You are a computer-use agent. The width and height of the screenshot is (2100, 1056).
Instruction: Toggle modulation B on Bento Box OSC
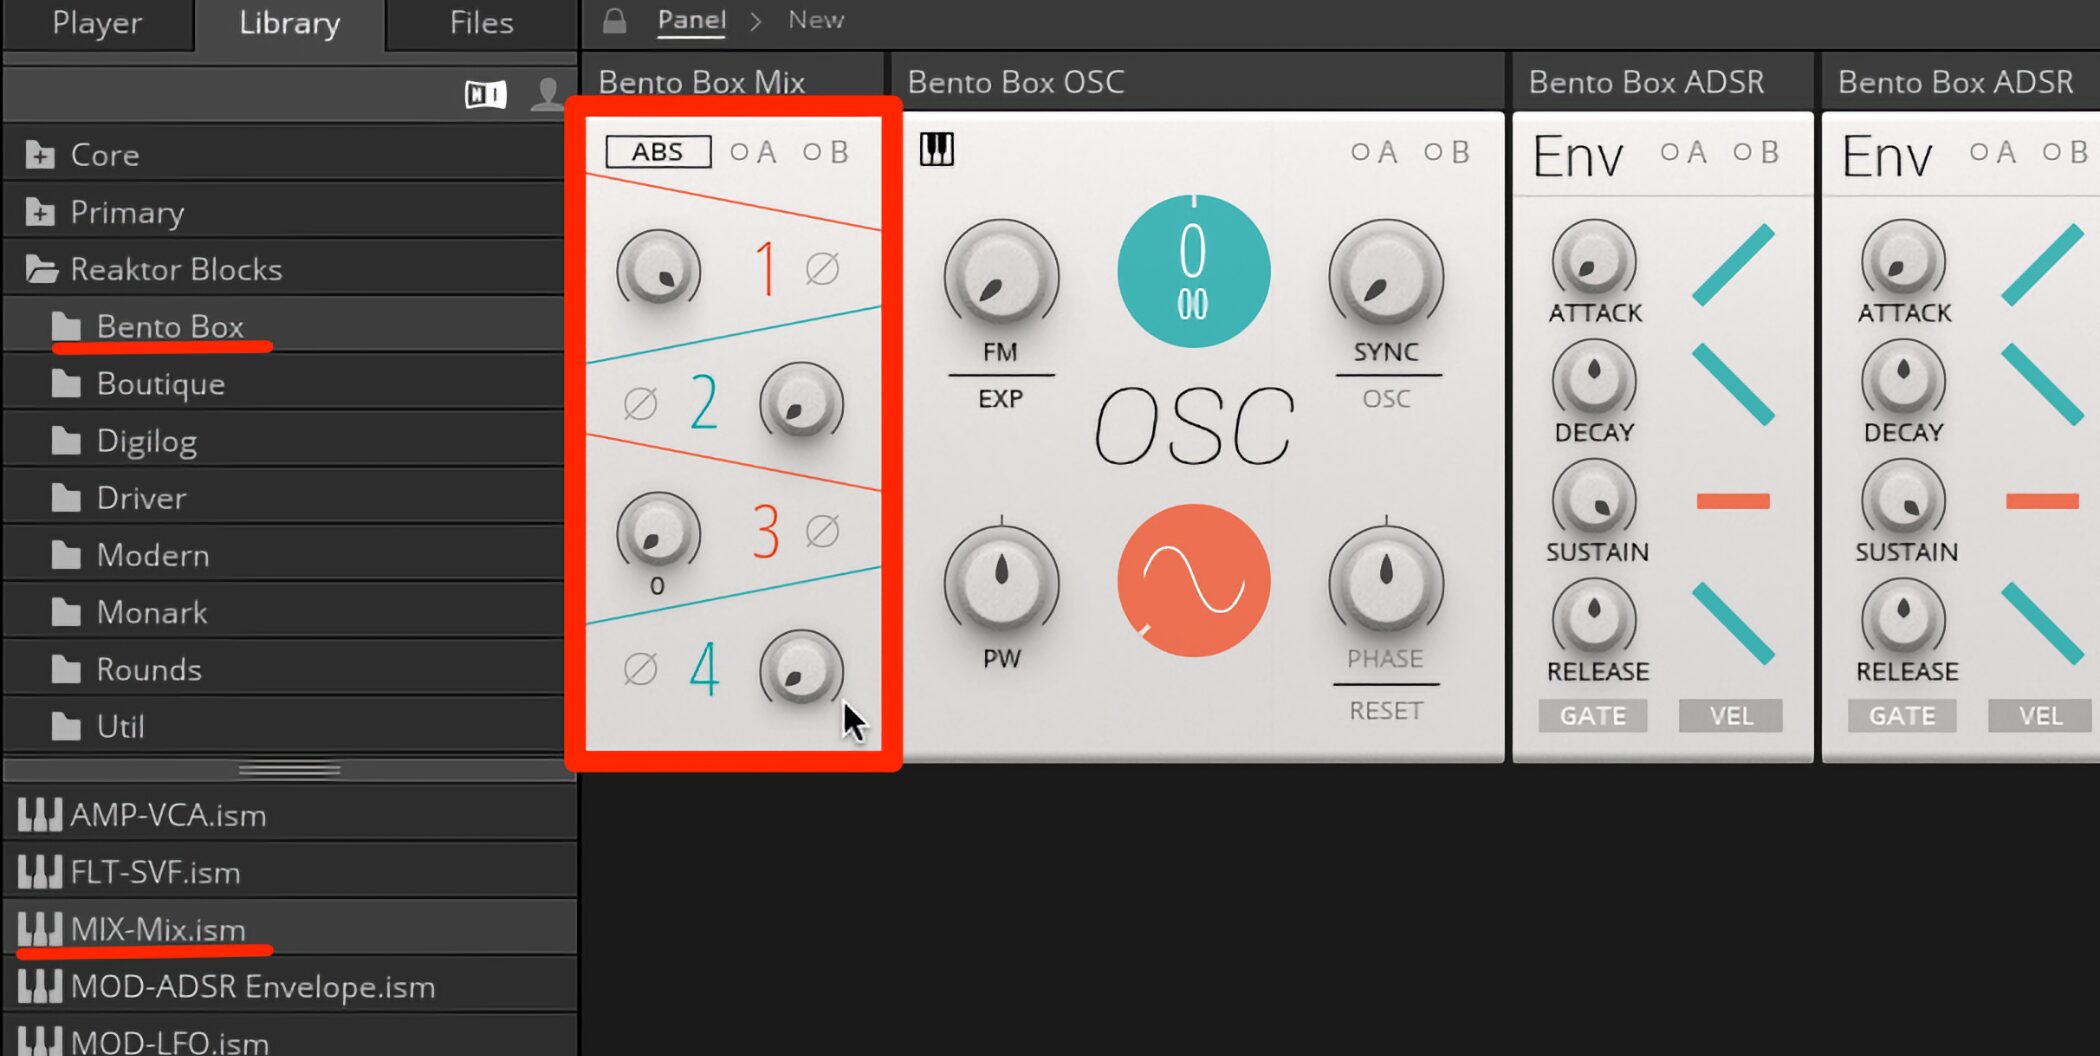click(x=1447, y=152)
